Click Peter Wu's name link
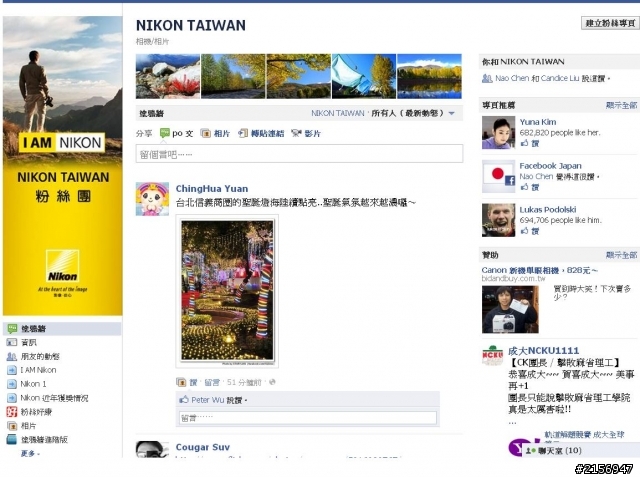640x477 pixels. click(208, 400)
